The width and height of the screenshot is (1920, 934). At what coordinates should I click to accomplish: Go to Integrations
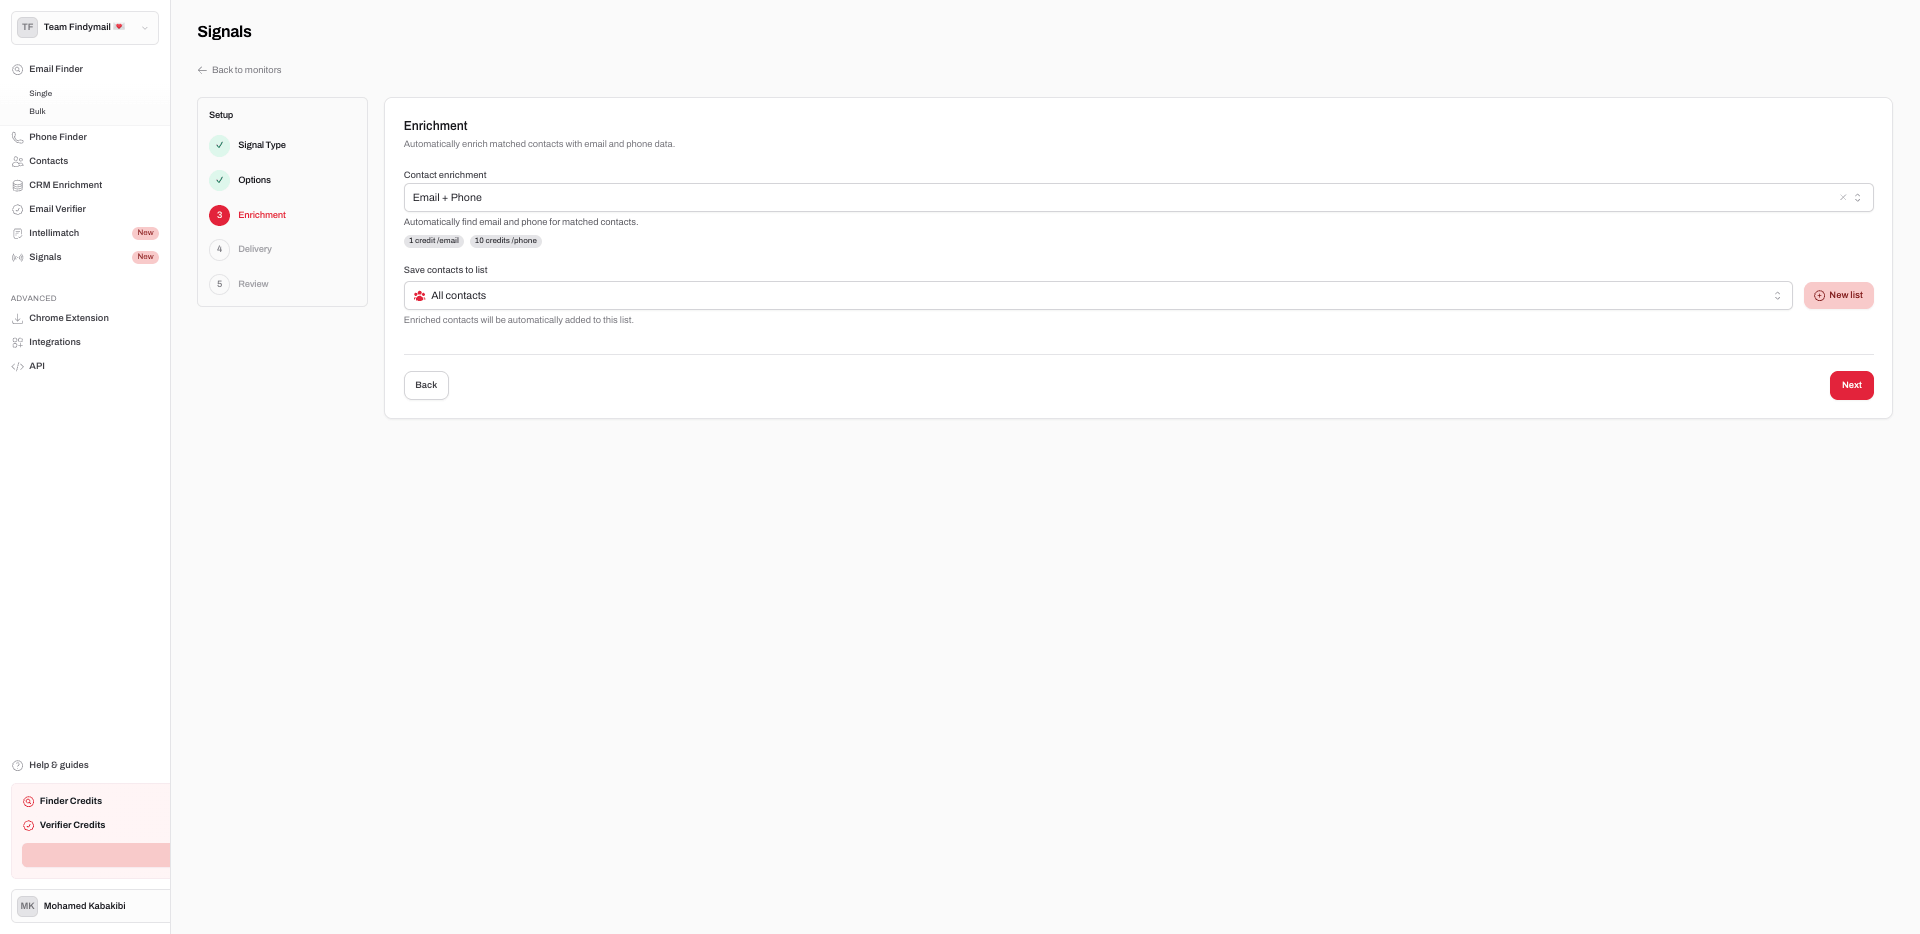point(55,342)
